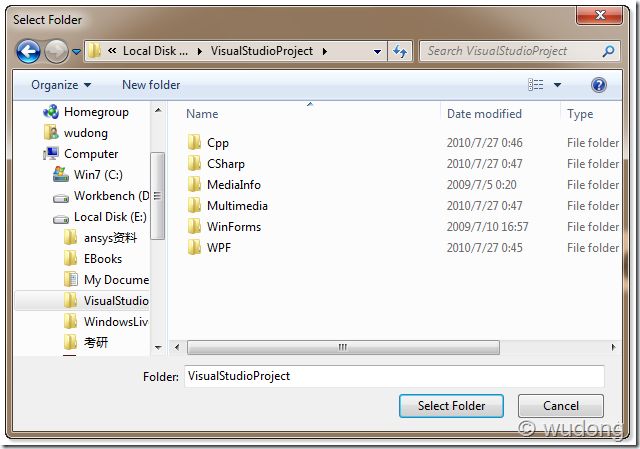Click the Workbench drive icon
Image resolution: width=640 pixels, height=449 pixels.
(x=61, y=198)
